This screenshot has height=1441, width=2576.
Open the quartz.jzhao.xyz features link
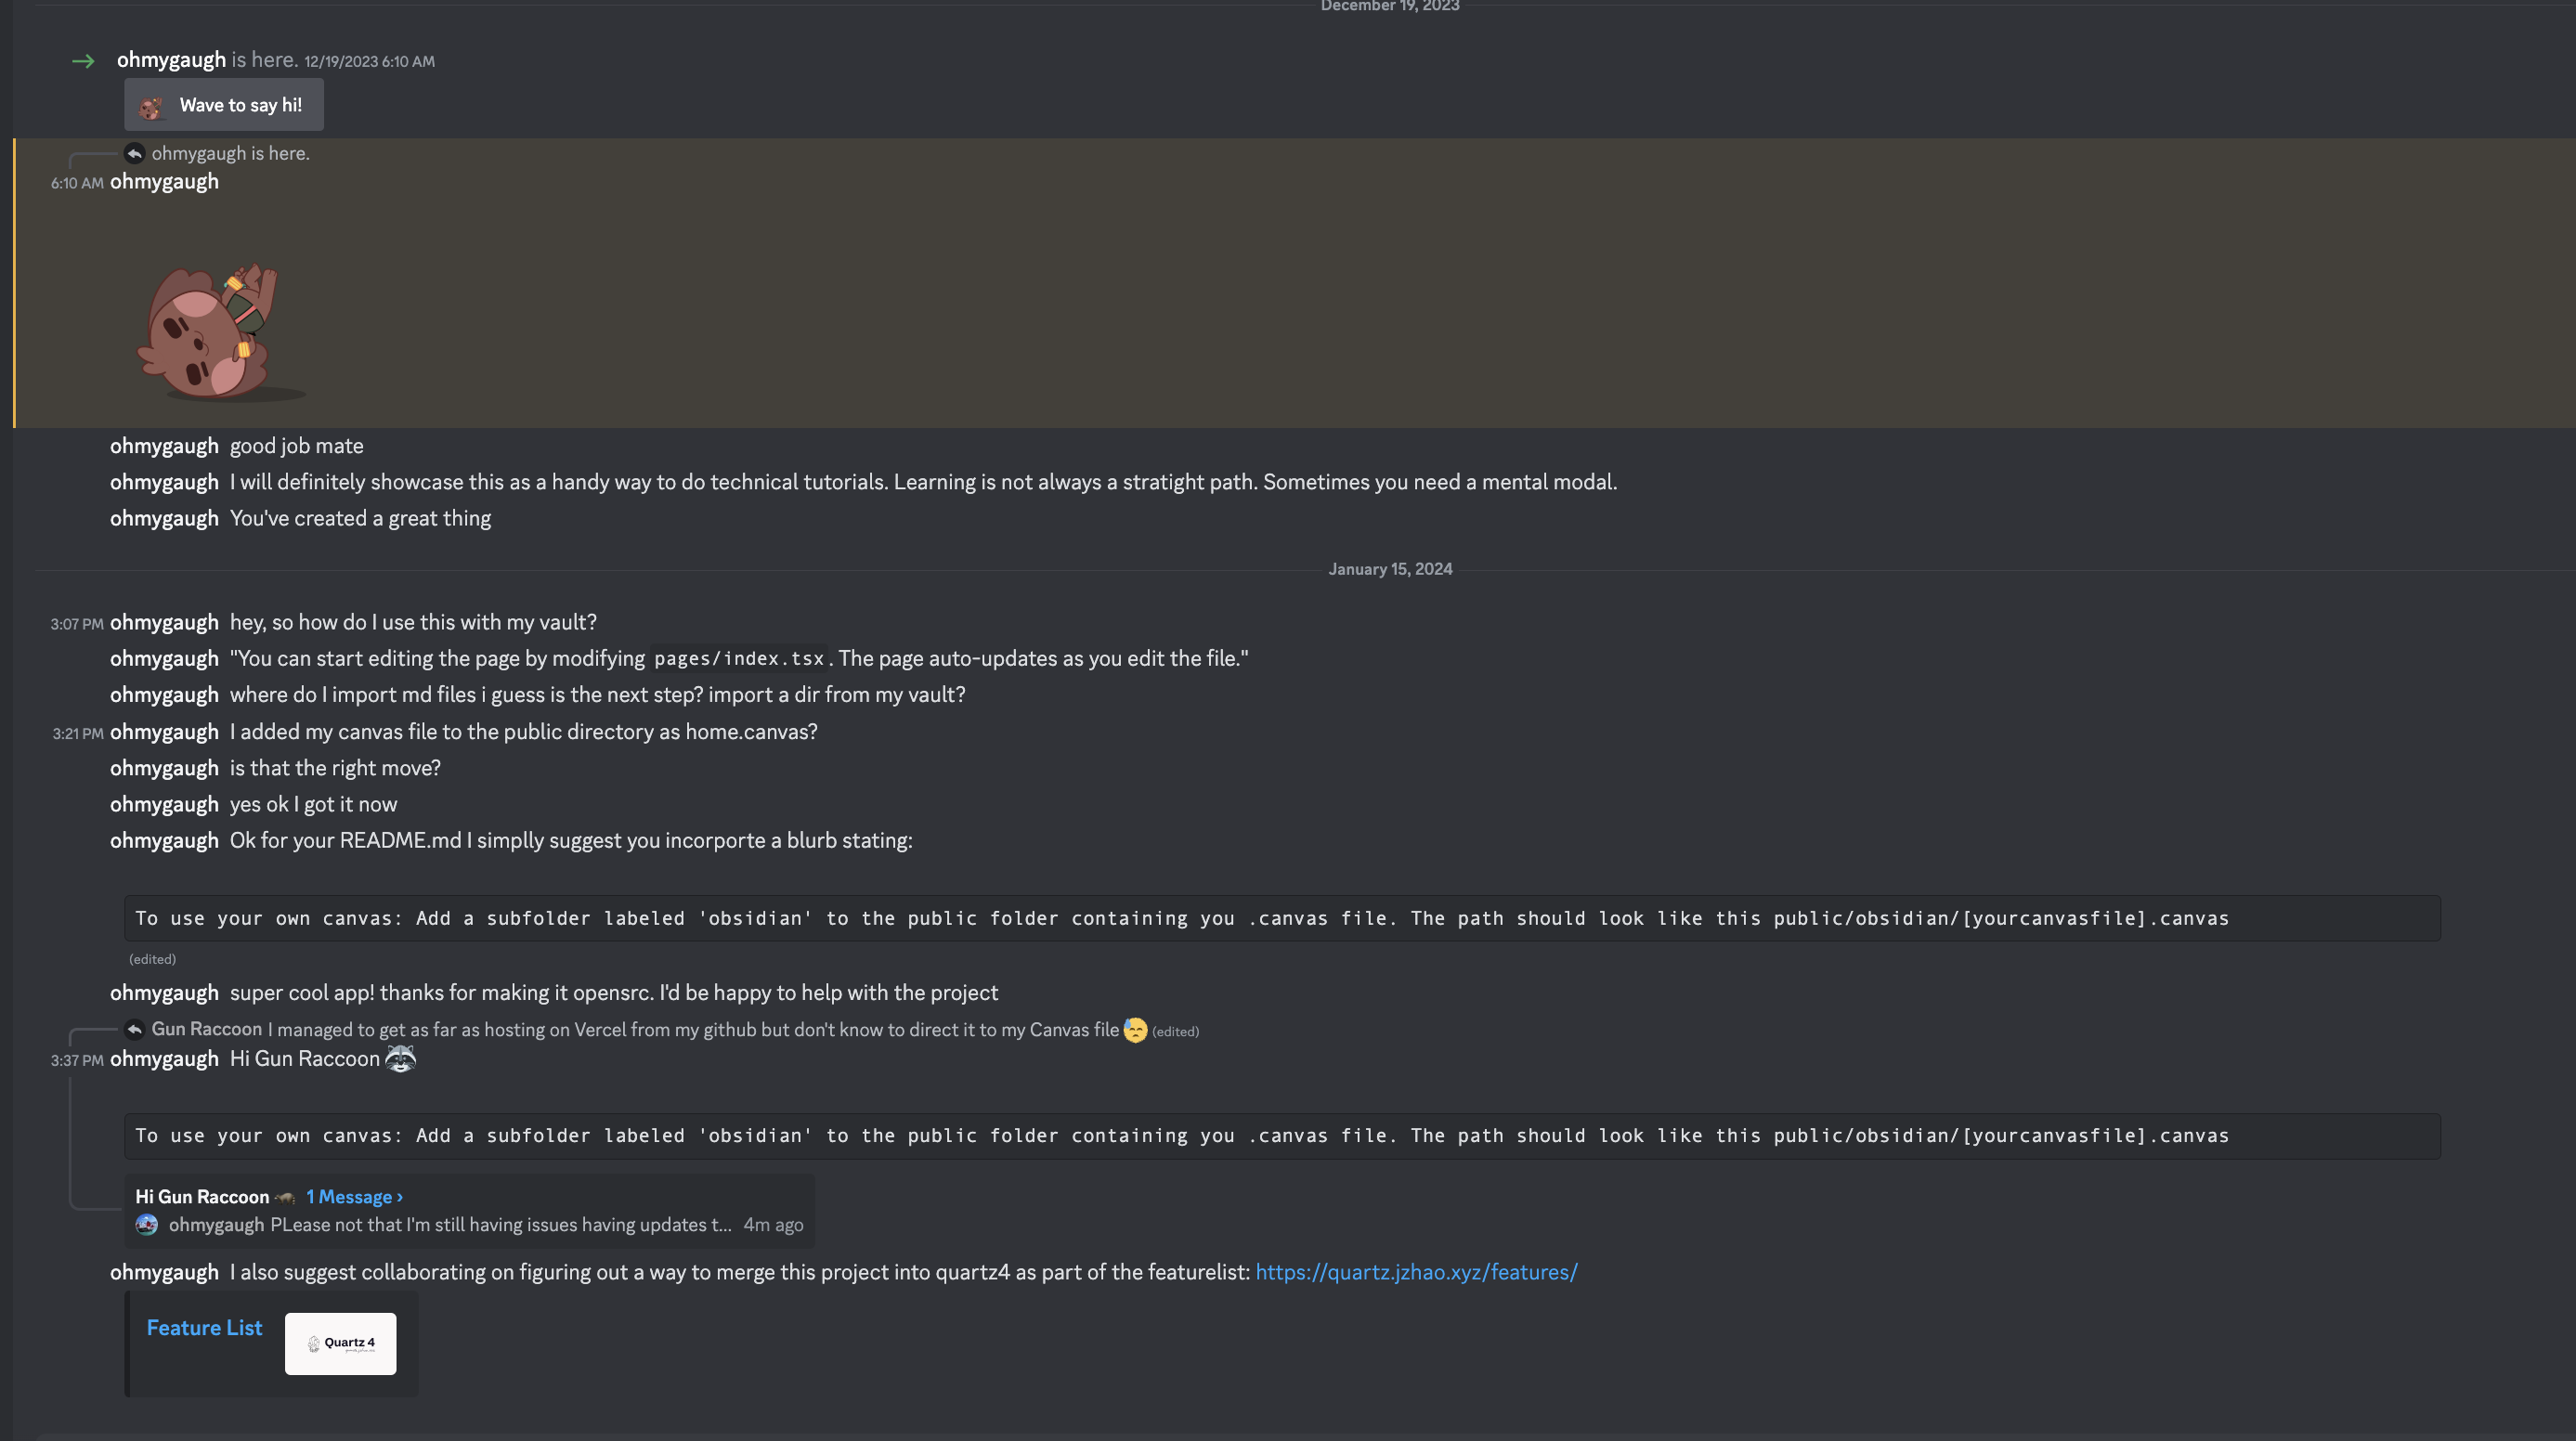(x=1416, y=1272)
